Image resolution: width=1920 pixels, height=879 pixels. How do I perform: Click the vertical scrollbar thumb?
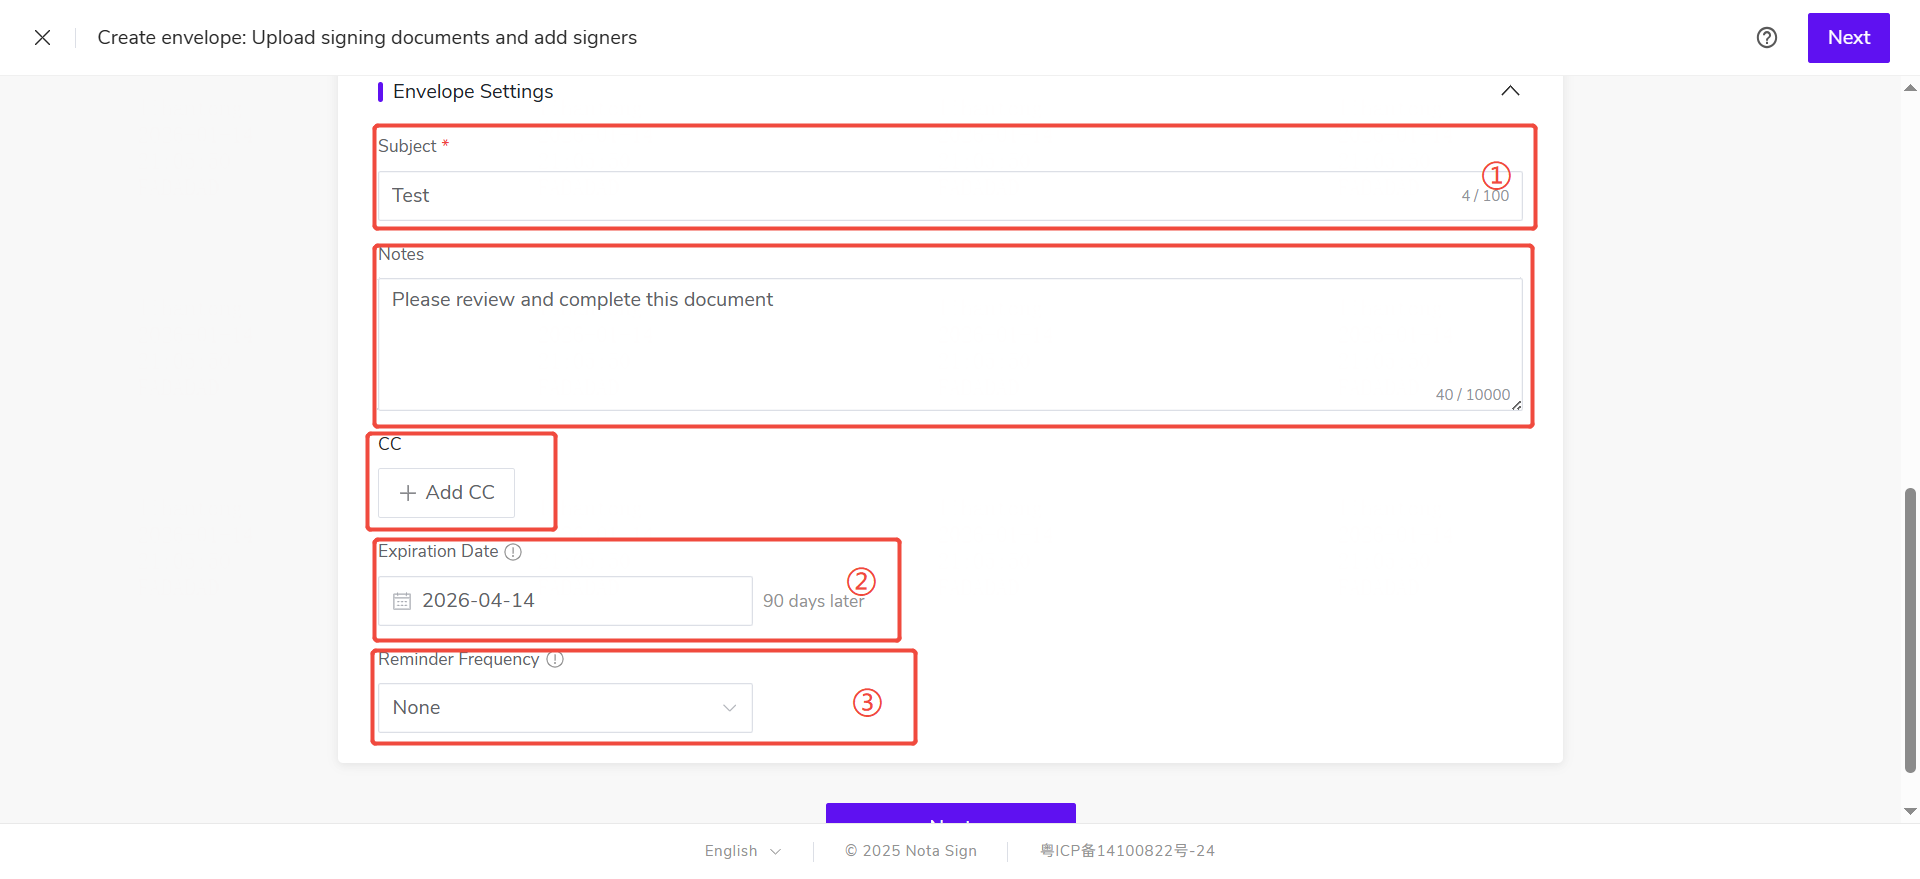tap(1910, 630)
